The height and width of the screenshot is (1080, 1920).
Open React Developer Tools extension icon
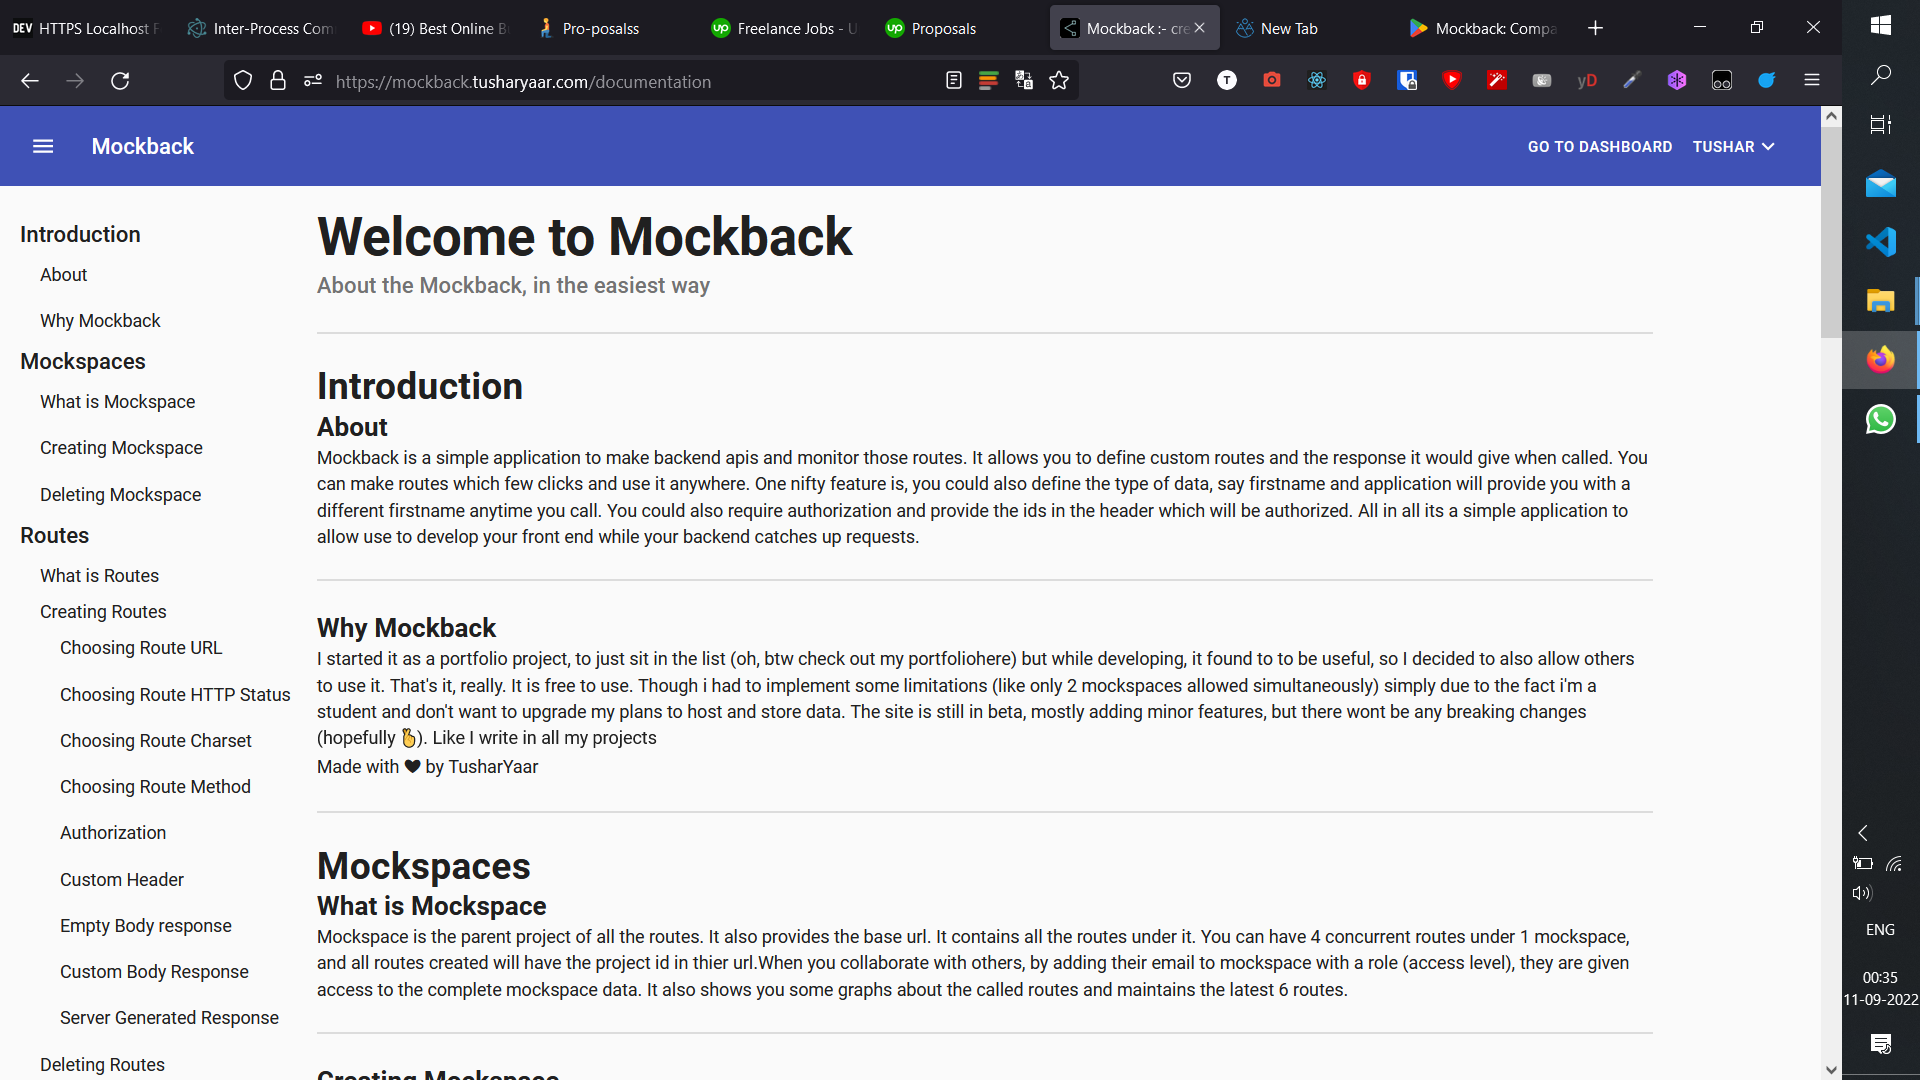1317,81
